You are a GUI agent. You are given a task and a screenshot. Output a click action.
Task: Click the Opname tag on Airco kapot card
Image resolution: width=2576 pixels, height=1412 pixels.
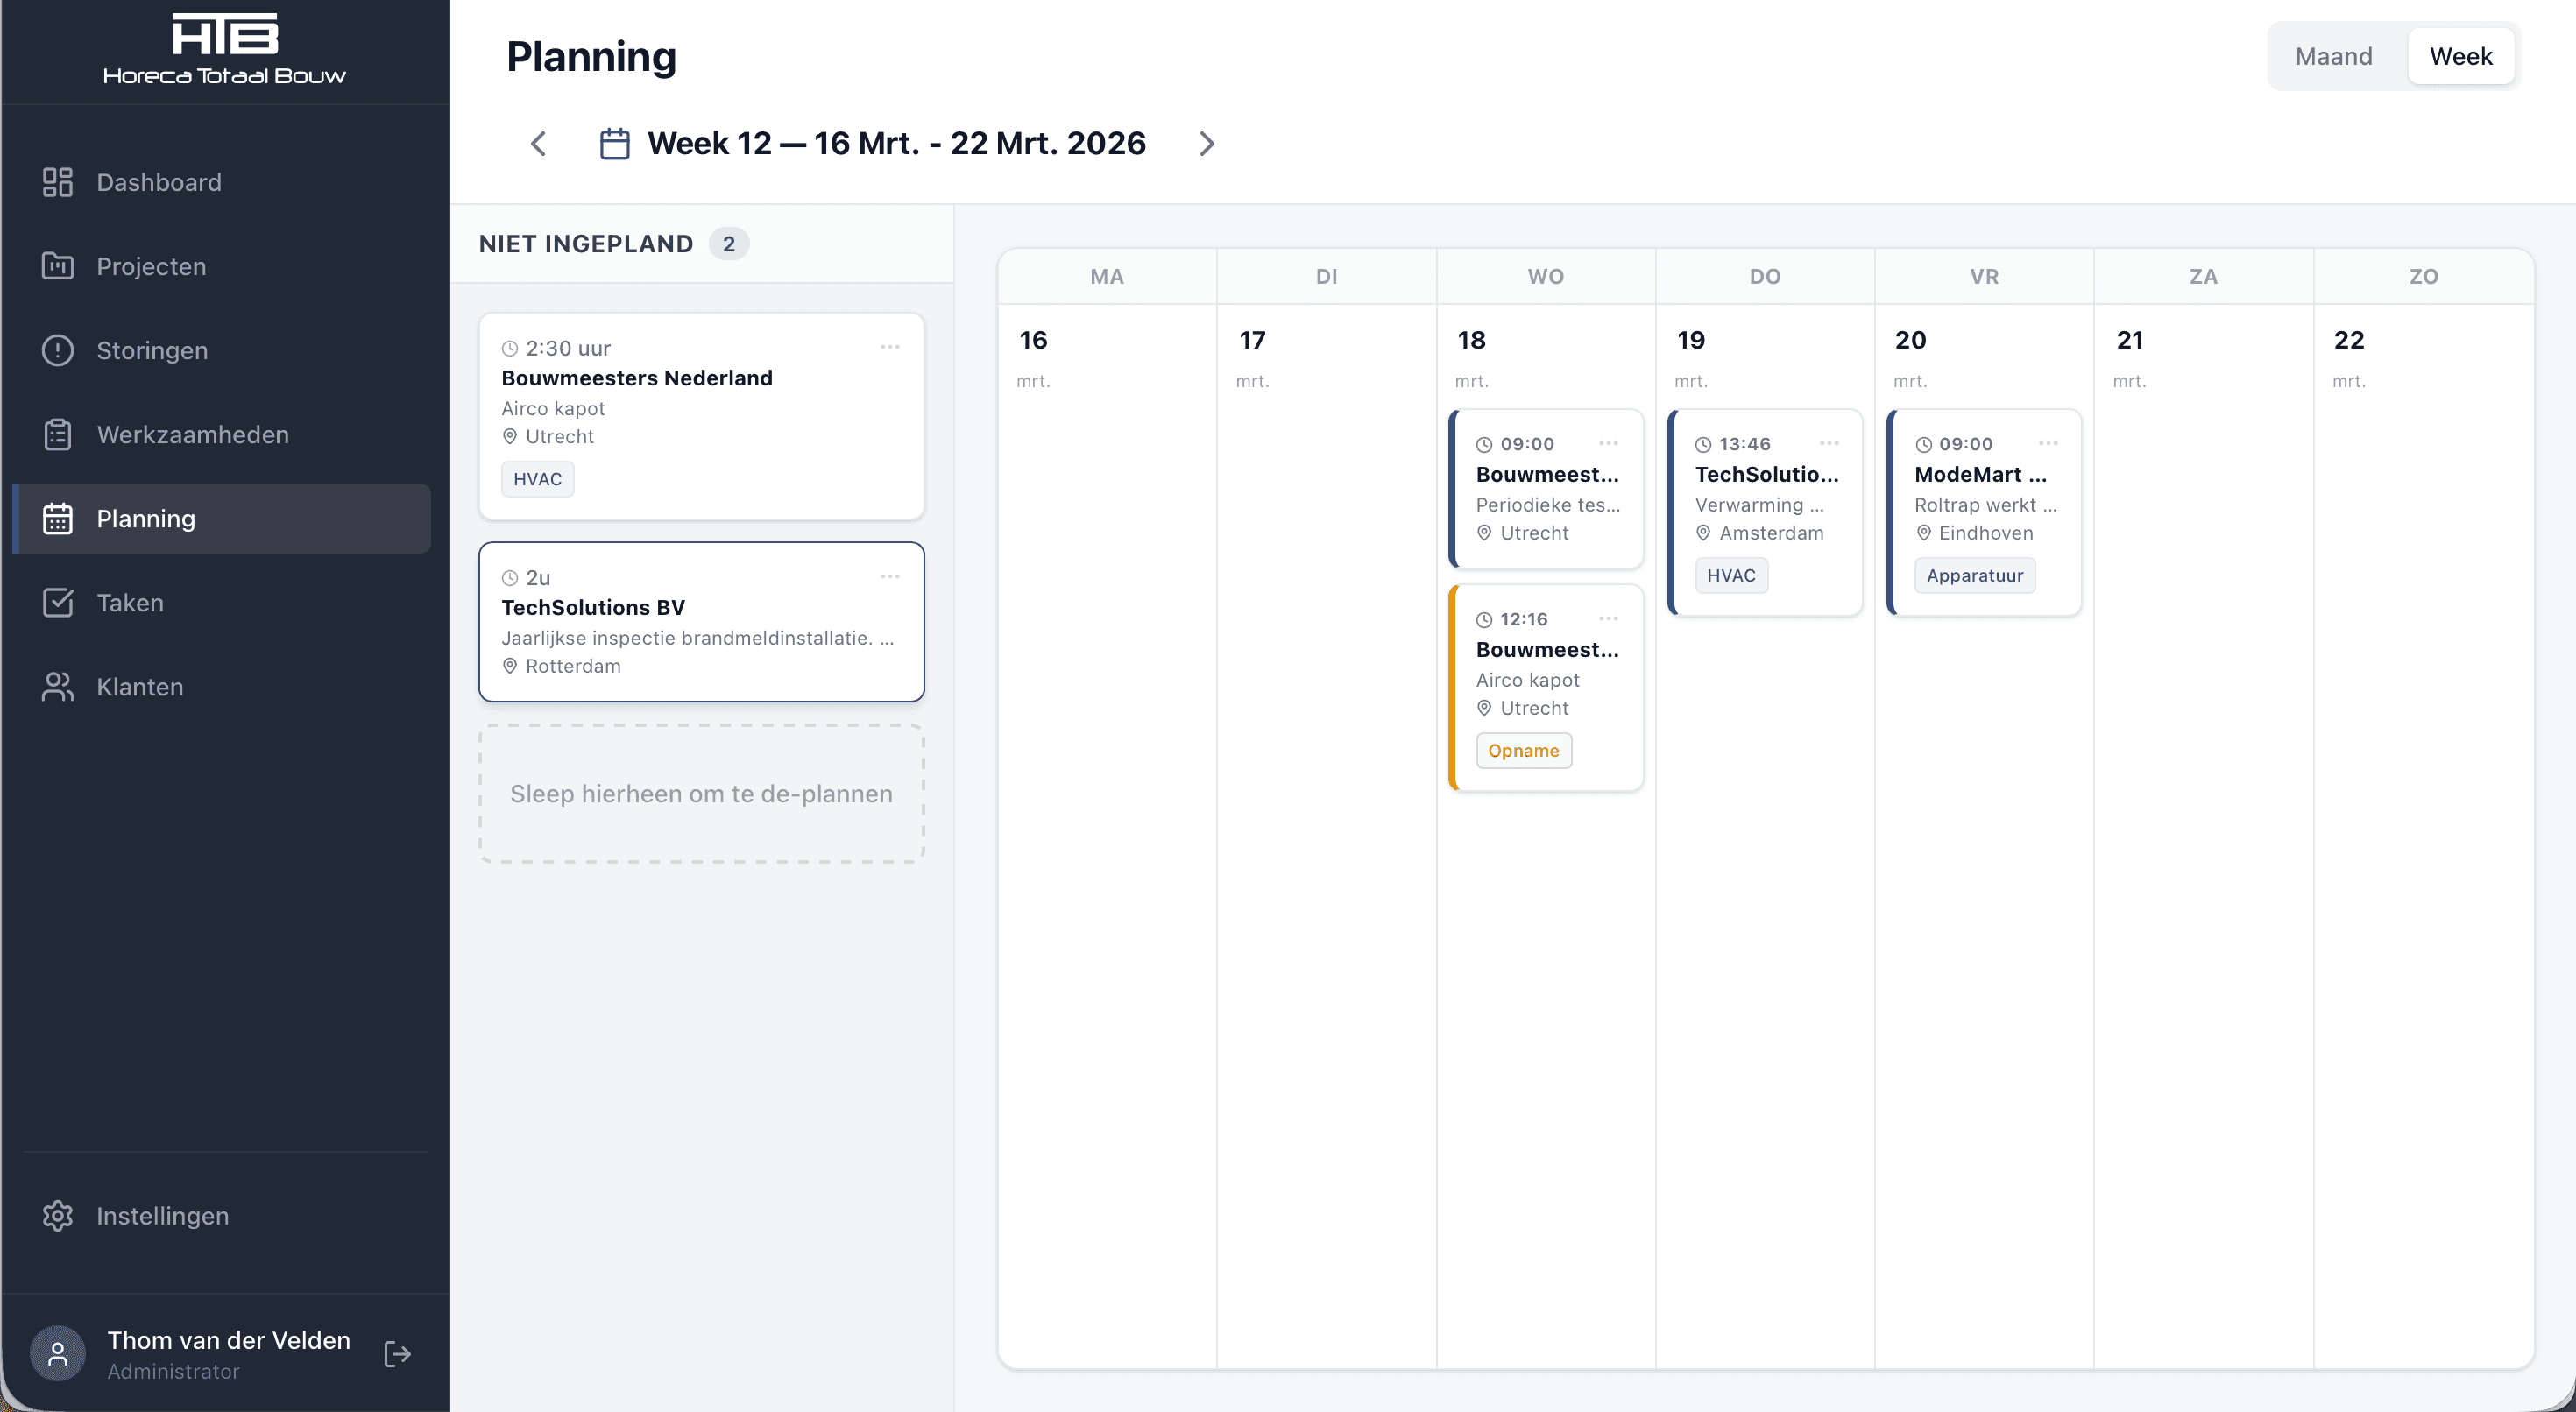click(1523, 751)
